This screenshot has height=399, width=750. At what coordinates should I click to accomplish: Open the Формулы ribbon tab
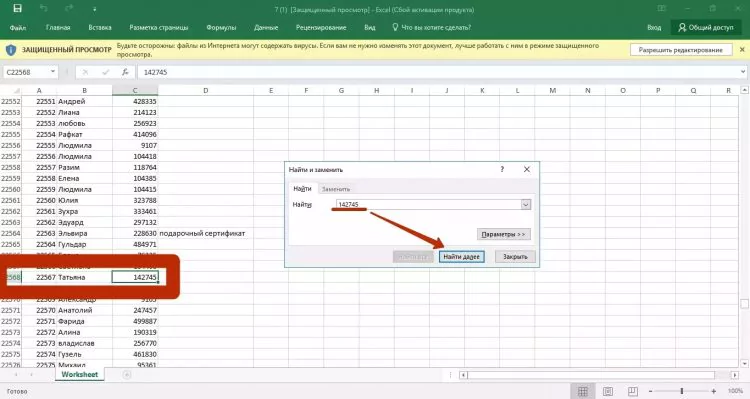(221, 28)
